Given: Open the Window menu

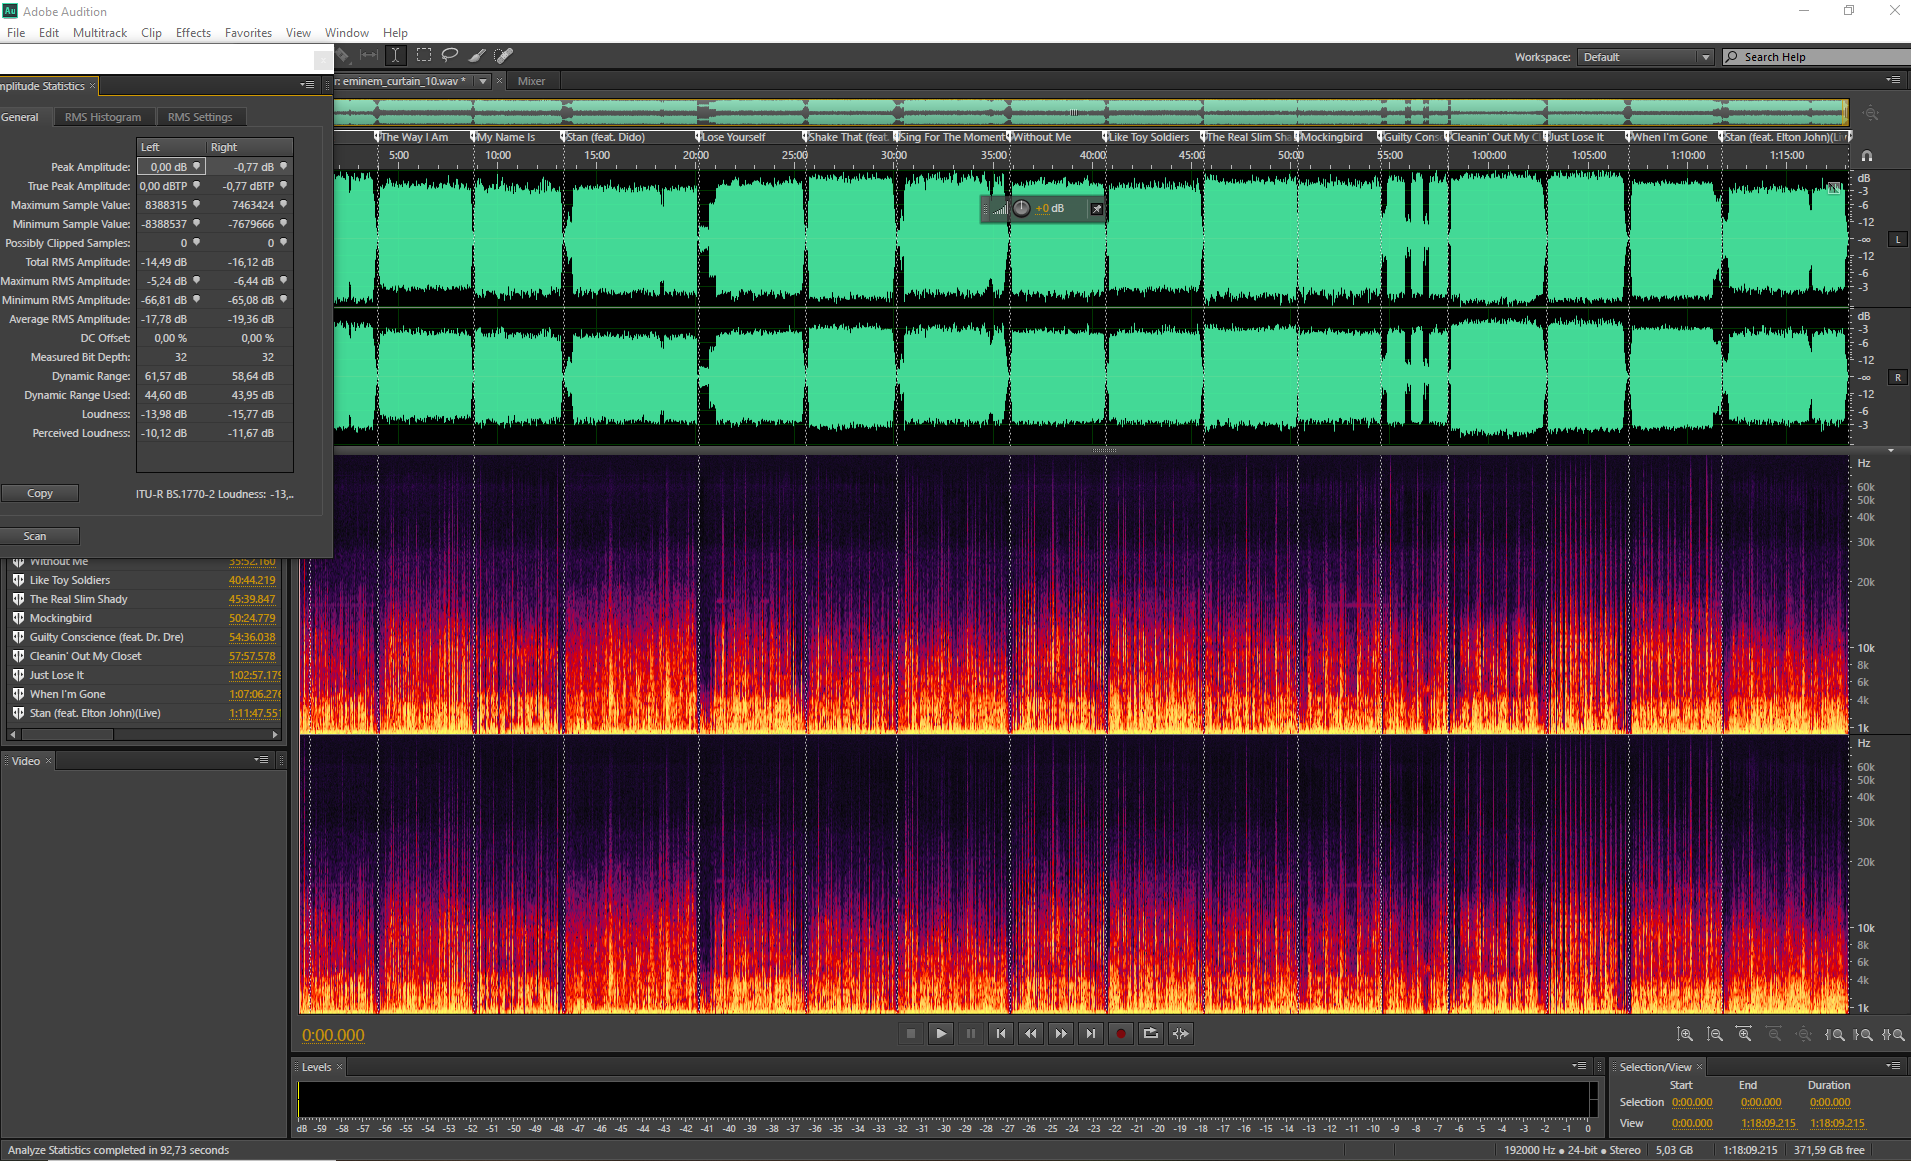Looking at the screenshot, I should [346, 33].
